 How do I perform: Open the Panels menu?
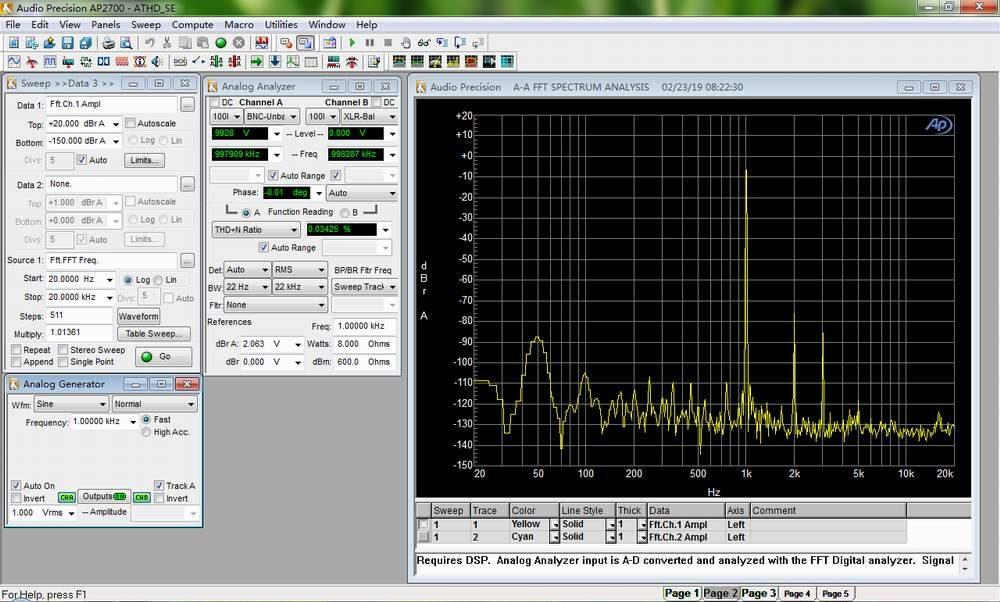105,24
